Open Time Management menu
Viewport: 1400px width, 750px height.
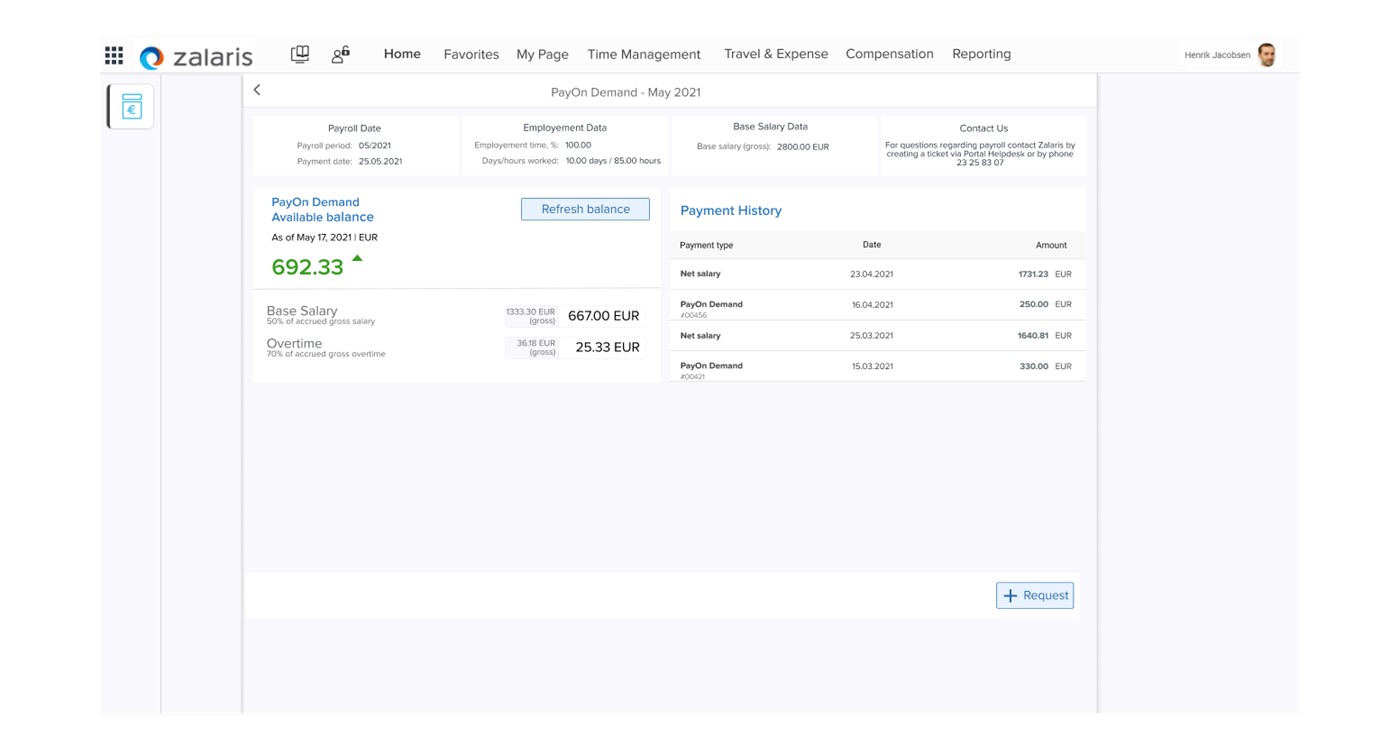(x=644, y=54)
